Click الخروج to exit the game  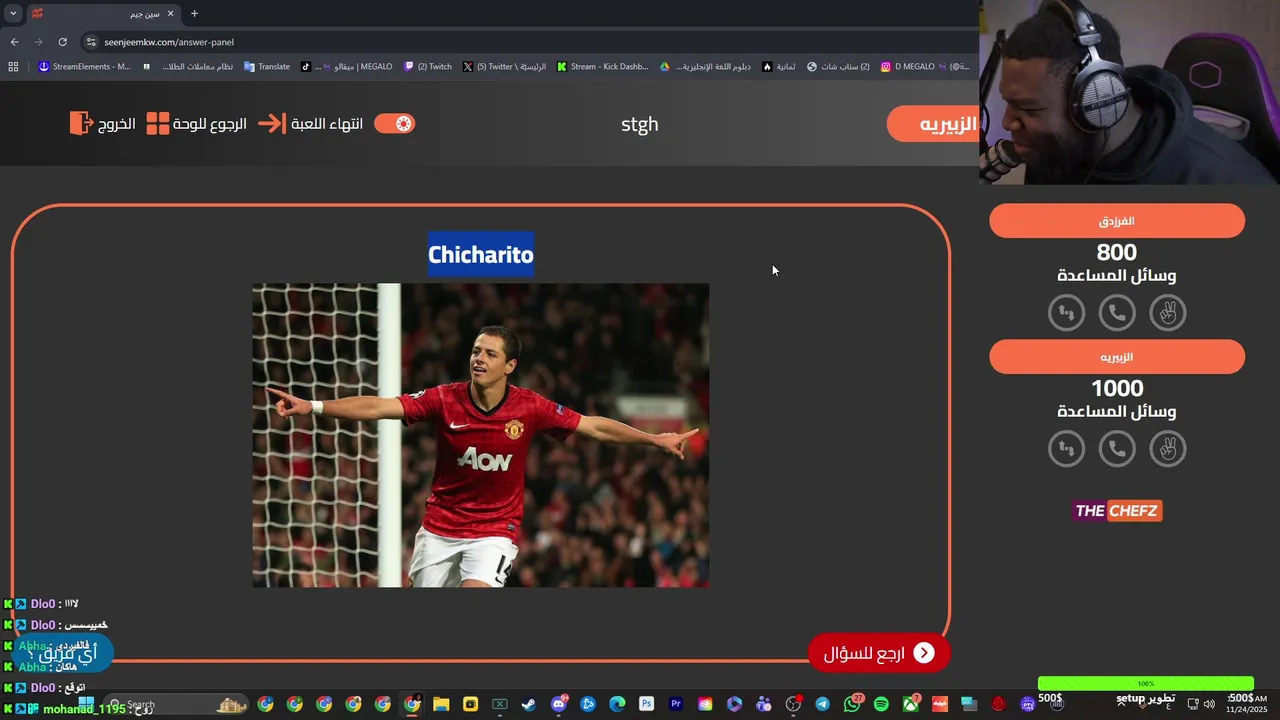pyautogui.click(x=103, y=124)
